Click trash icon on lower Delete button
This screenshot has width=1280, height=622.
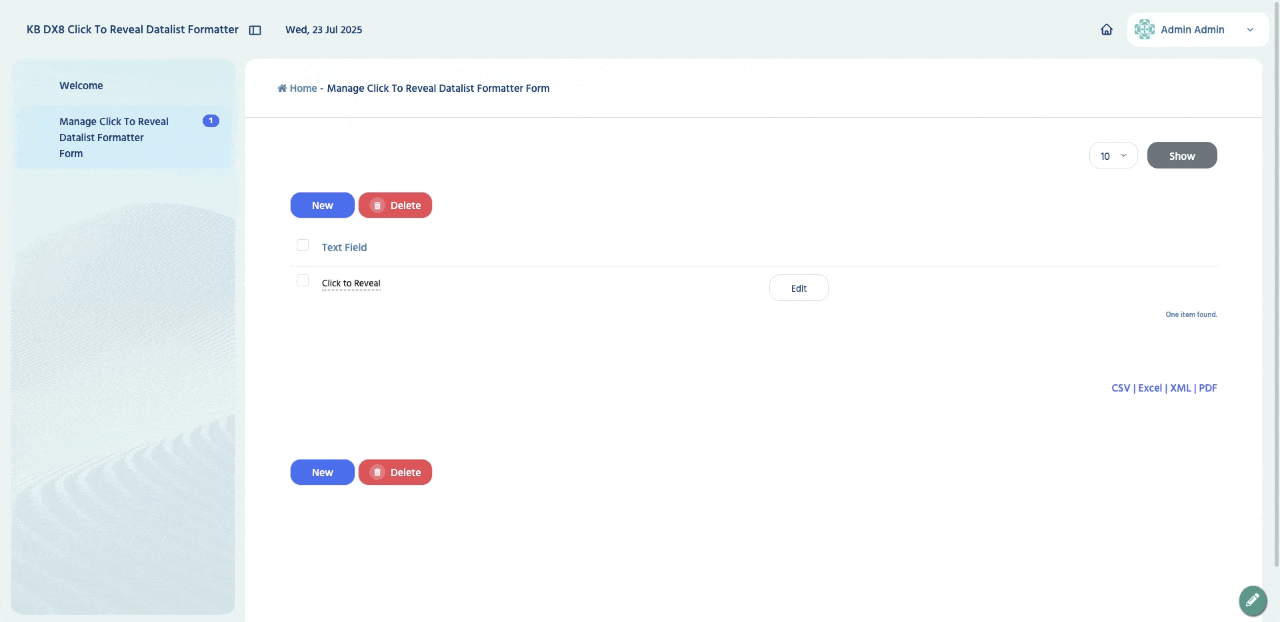[x=377, y=472]
